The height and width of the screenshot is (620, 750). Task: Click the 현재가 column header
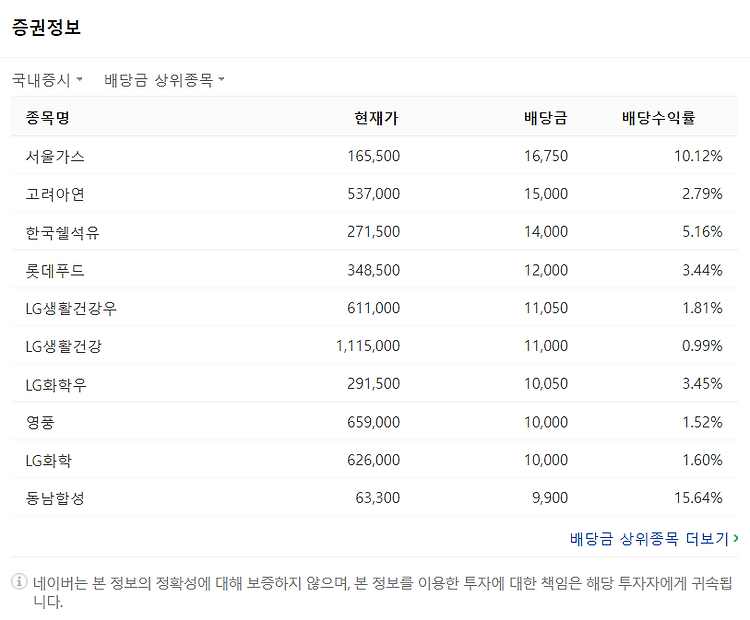(376, 118)
